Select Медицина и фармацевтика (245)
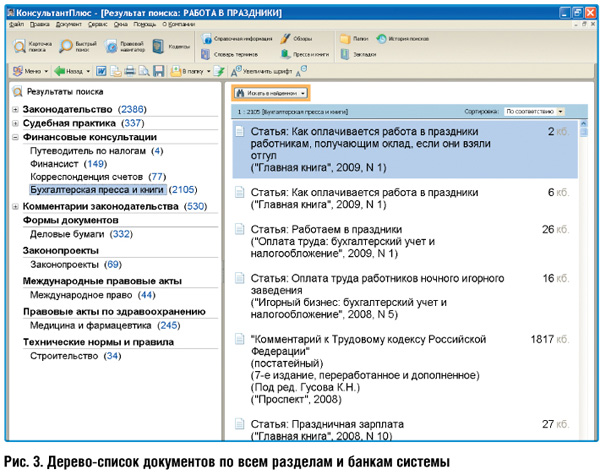The image size is (600, 475). pyautogui.click(x=105, y=325)
